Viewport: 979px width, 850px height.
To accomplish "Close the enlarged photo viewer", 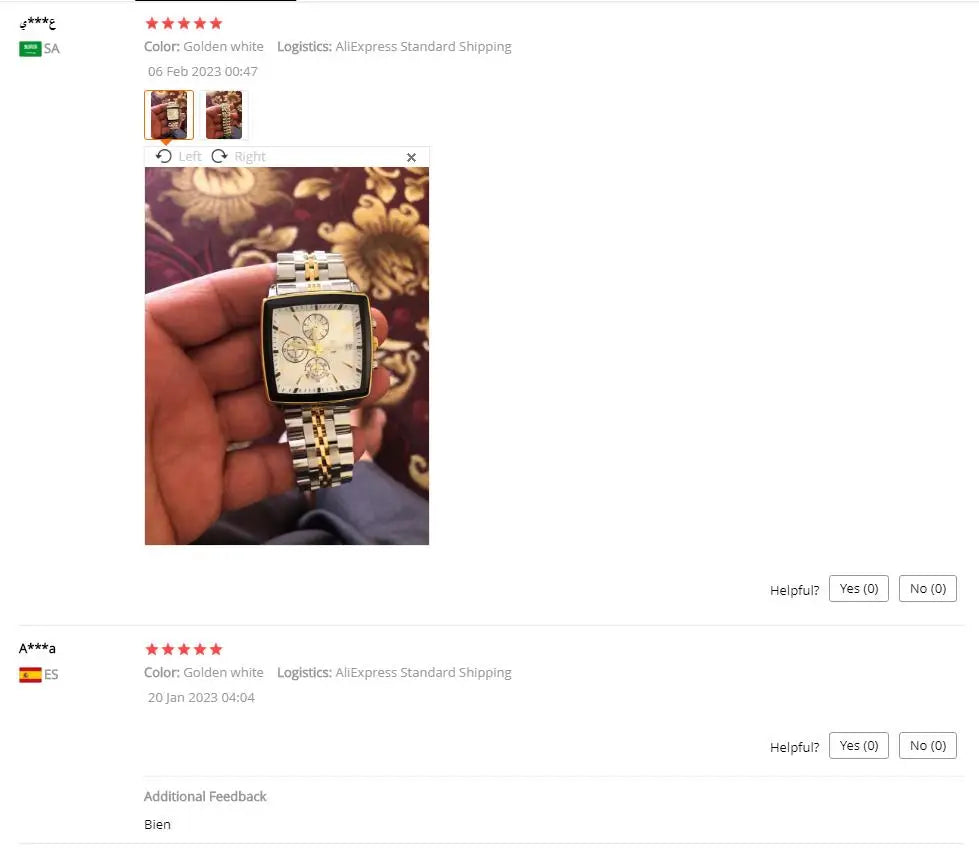I will pos(411,157).
